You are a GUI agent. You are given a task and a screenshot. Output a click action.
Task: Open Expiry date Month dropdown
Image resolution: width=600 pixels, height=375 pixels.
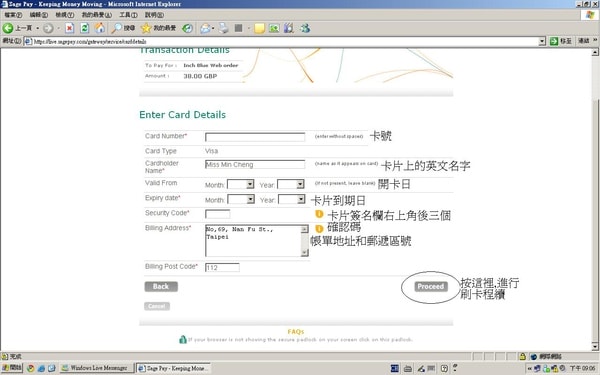coord(241,199)
